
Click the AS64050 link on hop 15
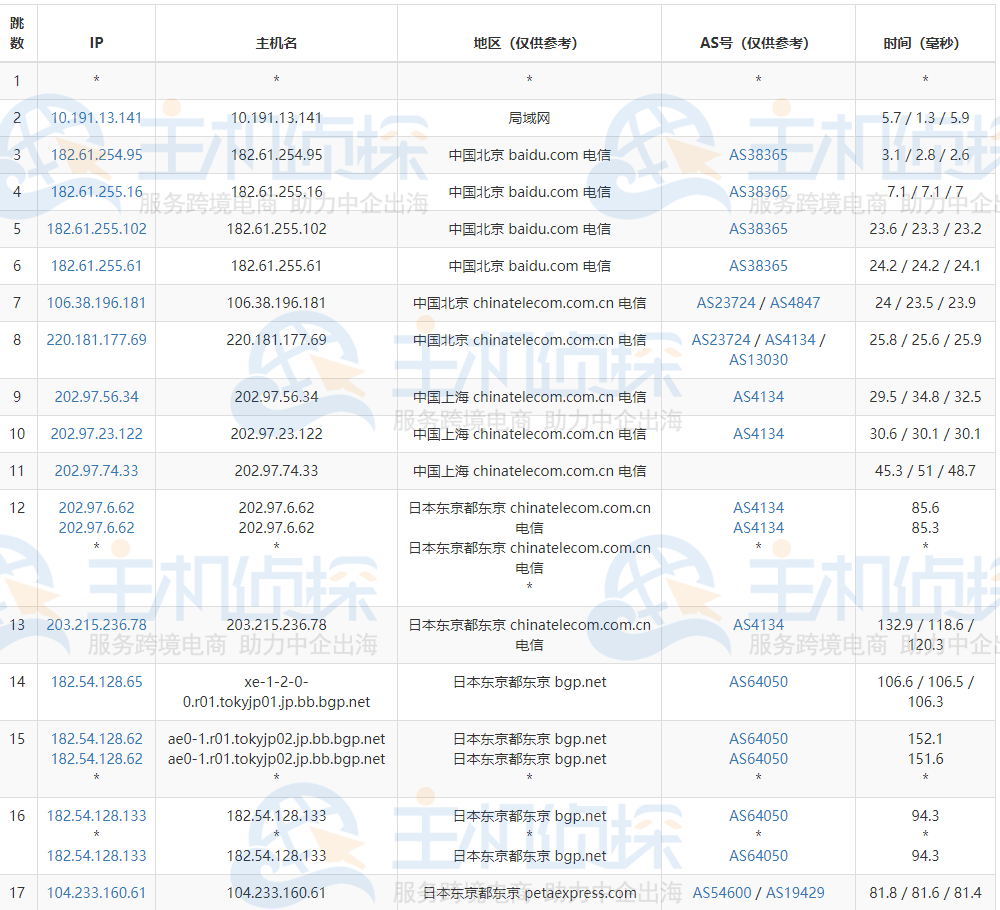(758, 738)
